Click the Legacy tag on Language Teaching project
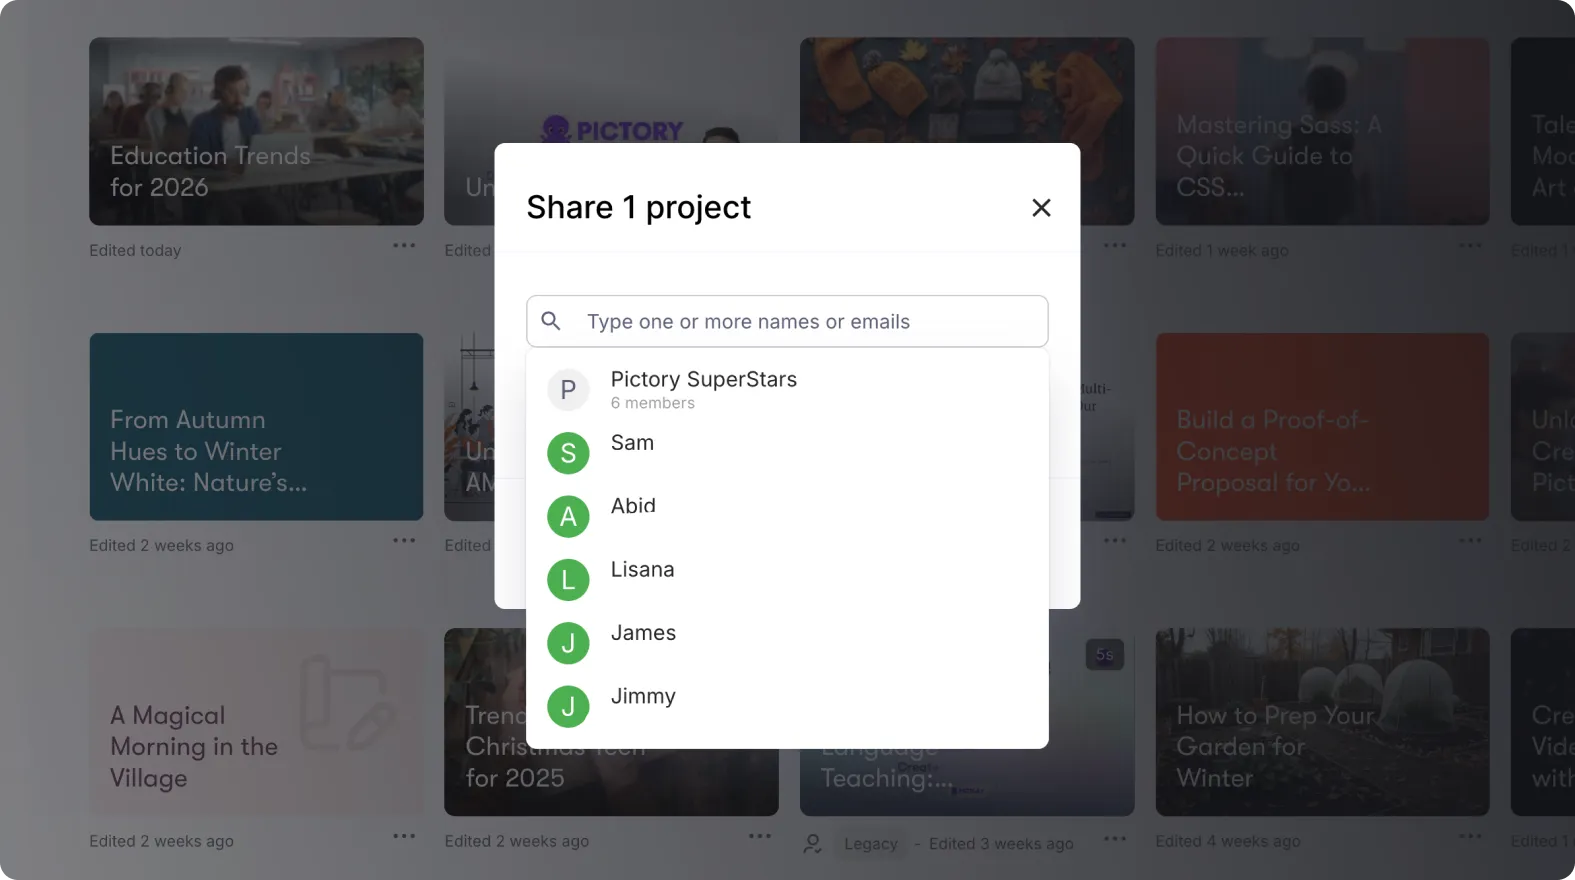Viewport: 1575px width, 880px height. coord(871,844)
